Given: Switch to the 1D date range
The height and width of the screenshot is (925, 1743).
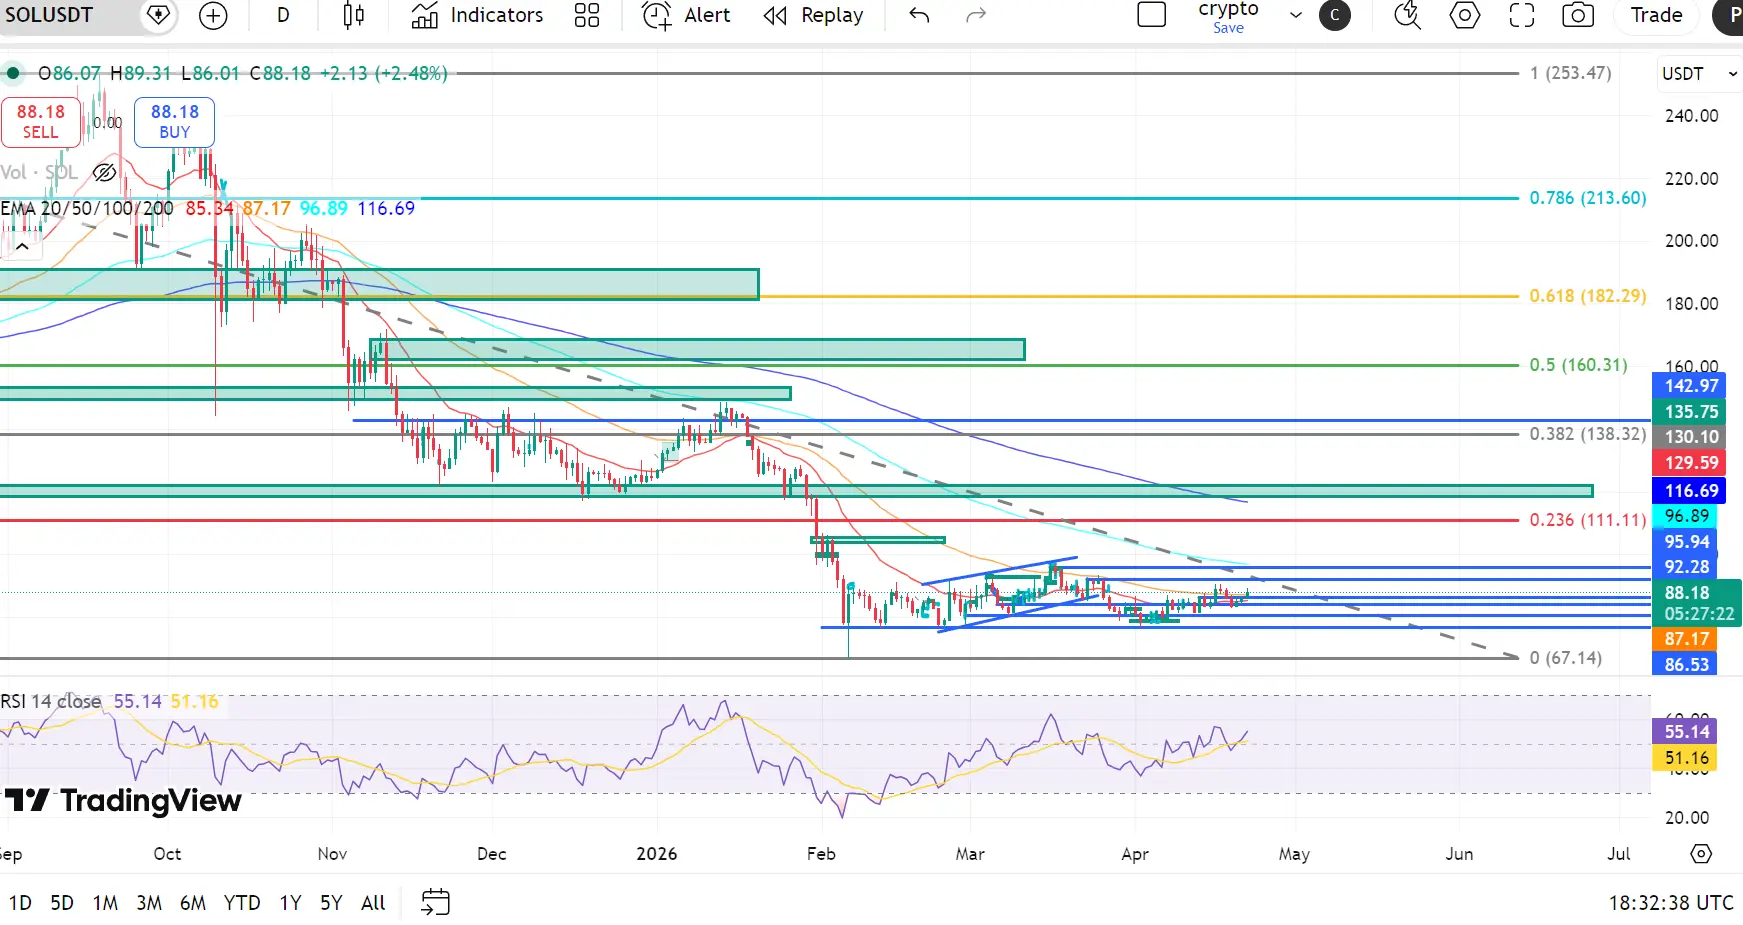Looking at the screenshot, I should (20, 903).
